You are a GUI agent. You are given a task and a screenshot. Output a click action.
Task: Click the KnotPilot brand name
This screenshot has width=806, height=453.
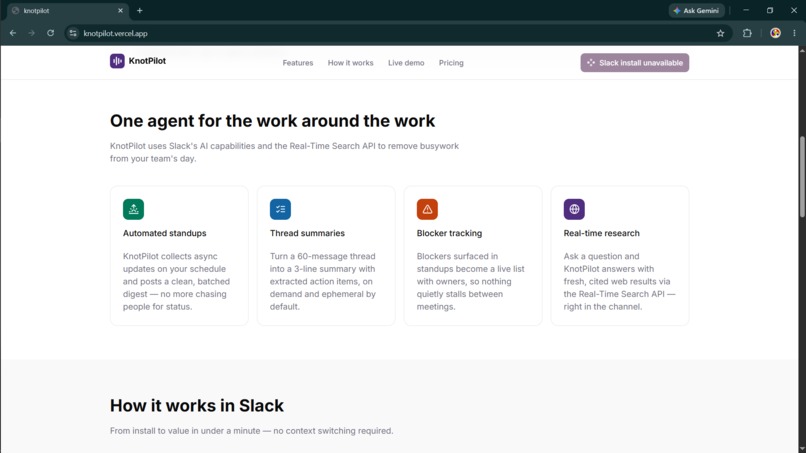[x=147, y=61]
